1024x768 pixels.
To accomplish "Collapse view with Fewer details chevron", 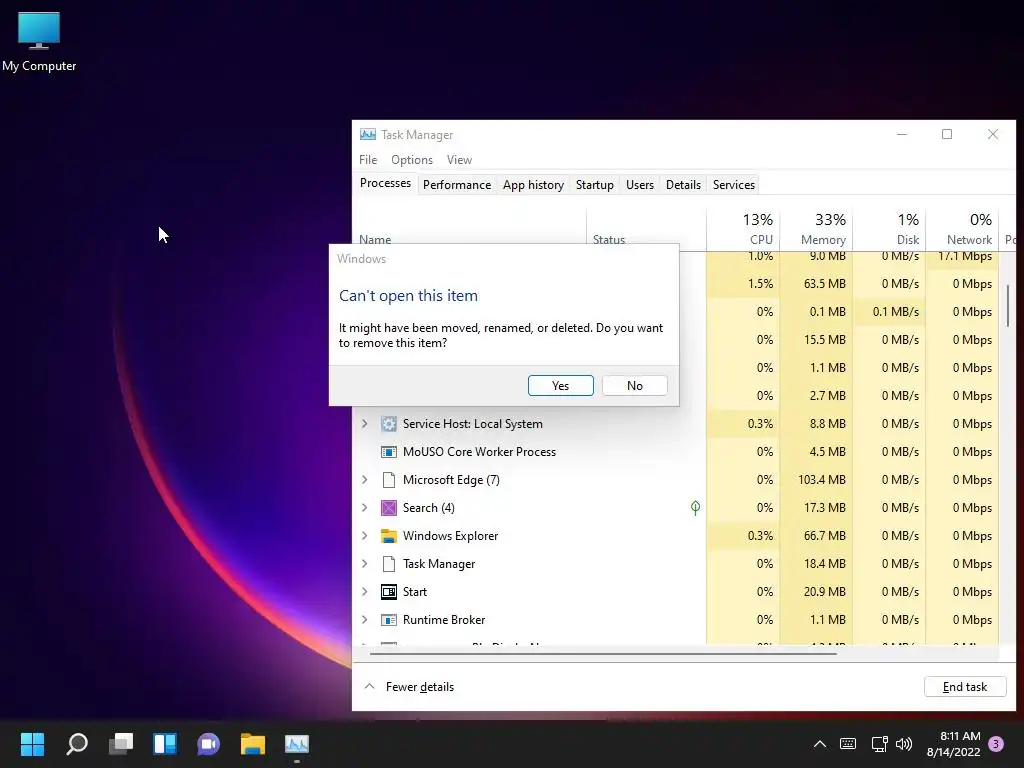I will tap(369, 686).
